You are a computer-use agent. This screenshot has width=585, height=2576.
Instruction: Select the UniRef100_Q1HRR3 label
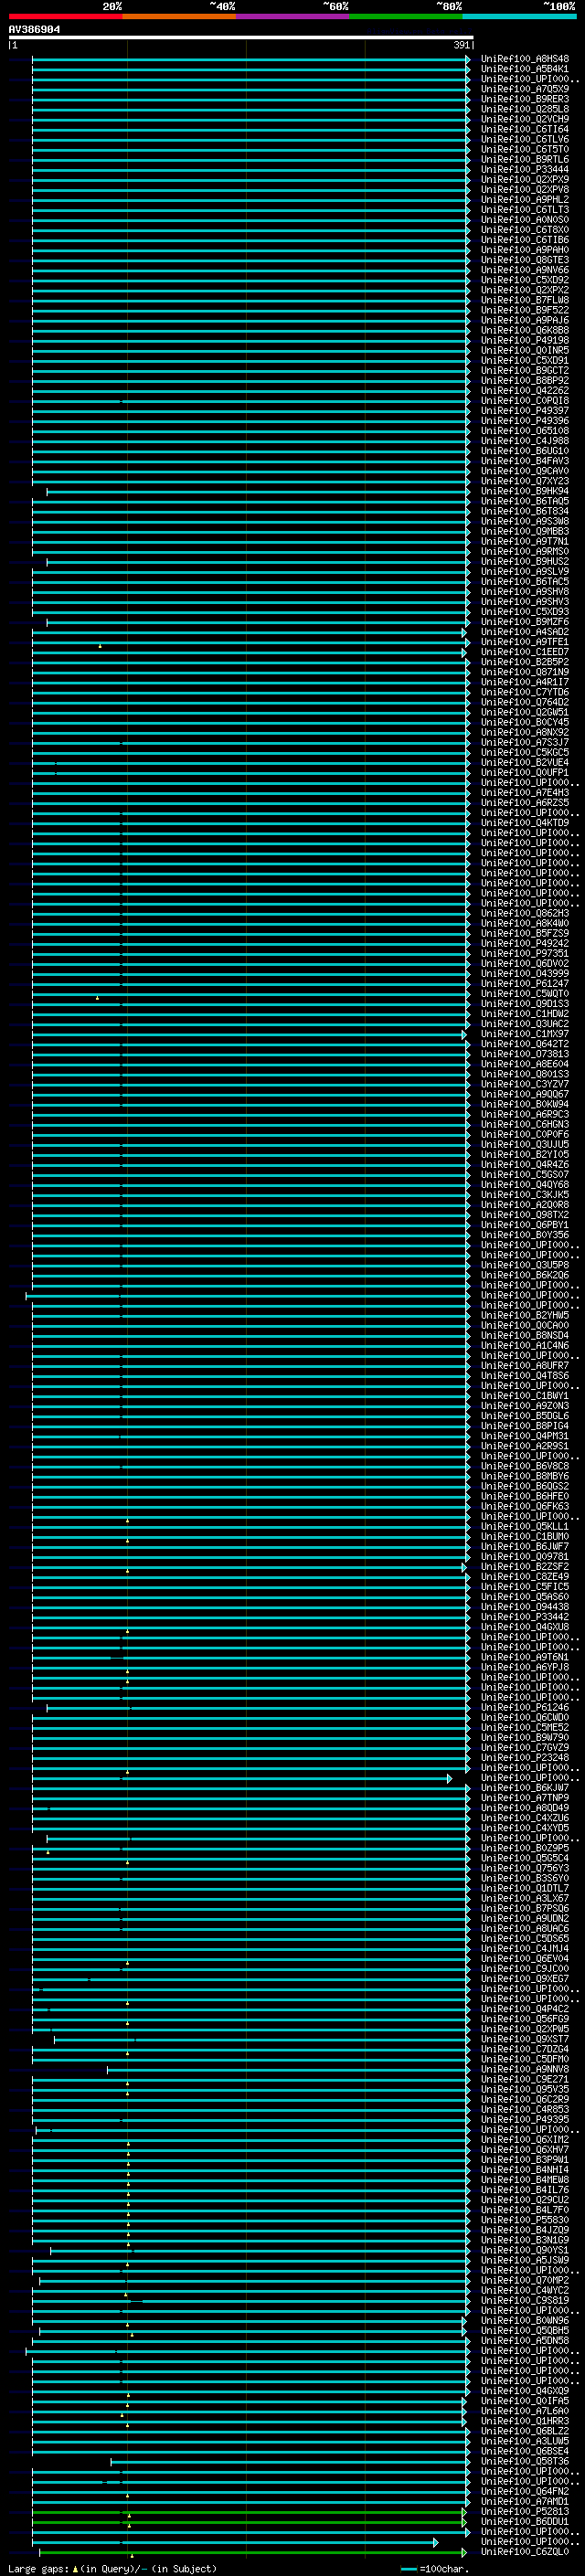click(x=525, y=2421)
